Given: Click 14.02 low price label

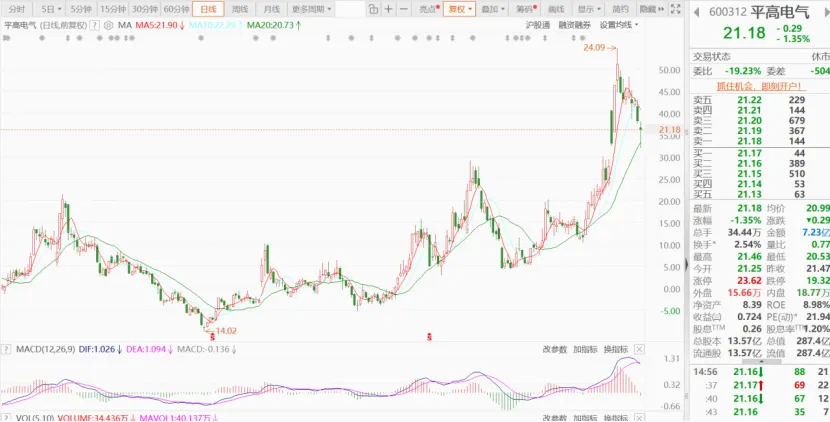Looking at the screenshot, I should pyautogui.click(x=226, y=331).
